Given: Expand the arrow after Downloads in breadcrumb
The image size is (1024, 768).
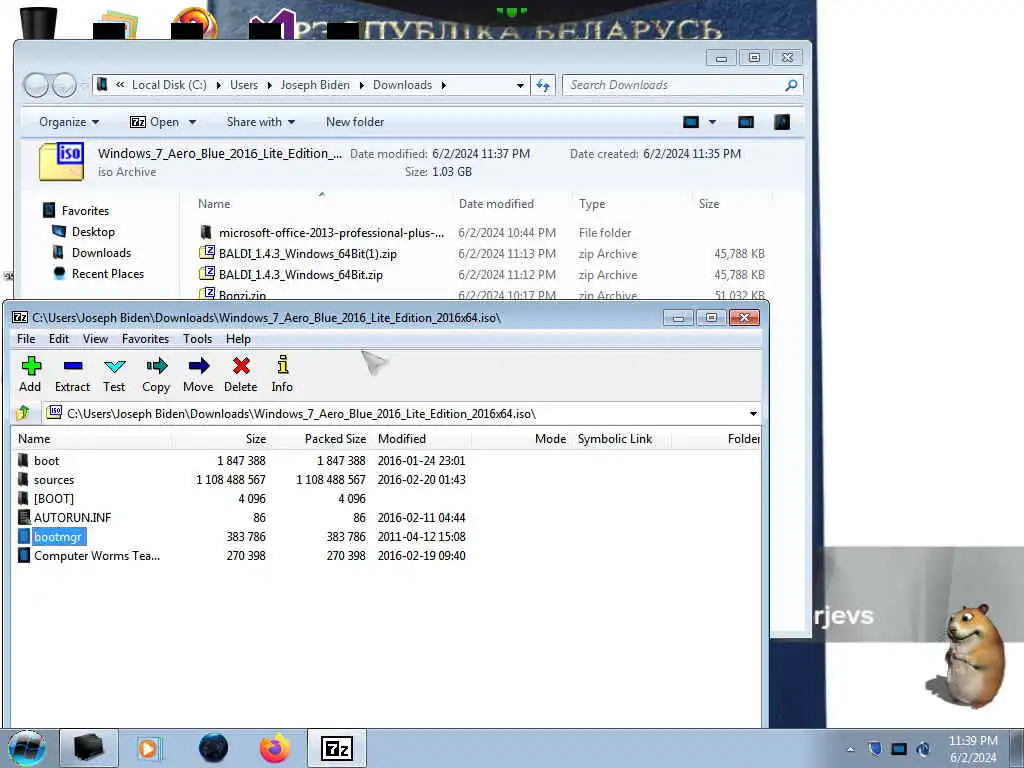Looking at the screenshot, I should coord(443,85).
